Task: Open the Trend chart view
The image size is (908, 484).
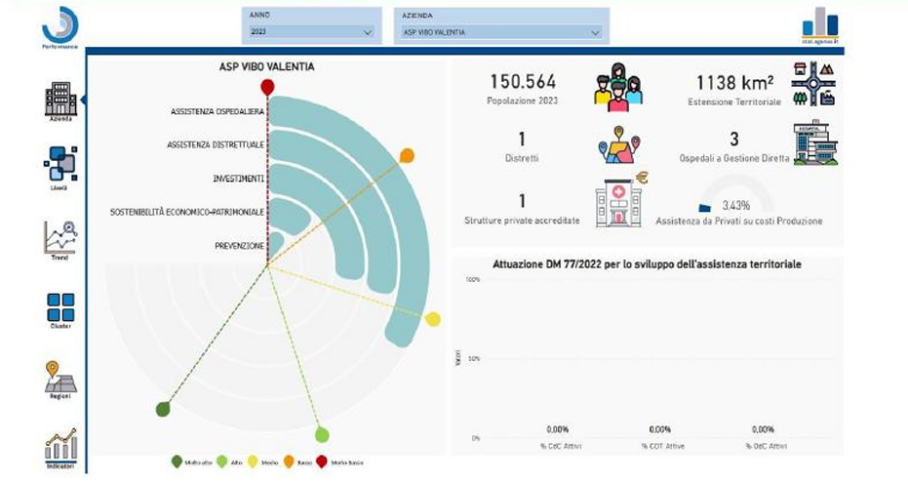Action: [60, 238]
